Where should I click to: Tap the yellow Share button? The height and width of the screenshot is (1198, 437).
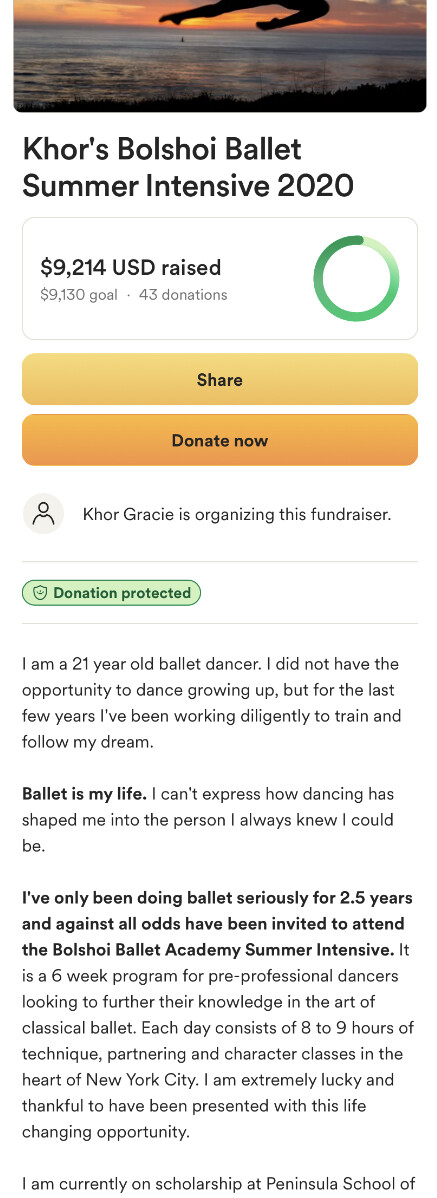220,379
